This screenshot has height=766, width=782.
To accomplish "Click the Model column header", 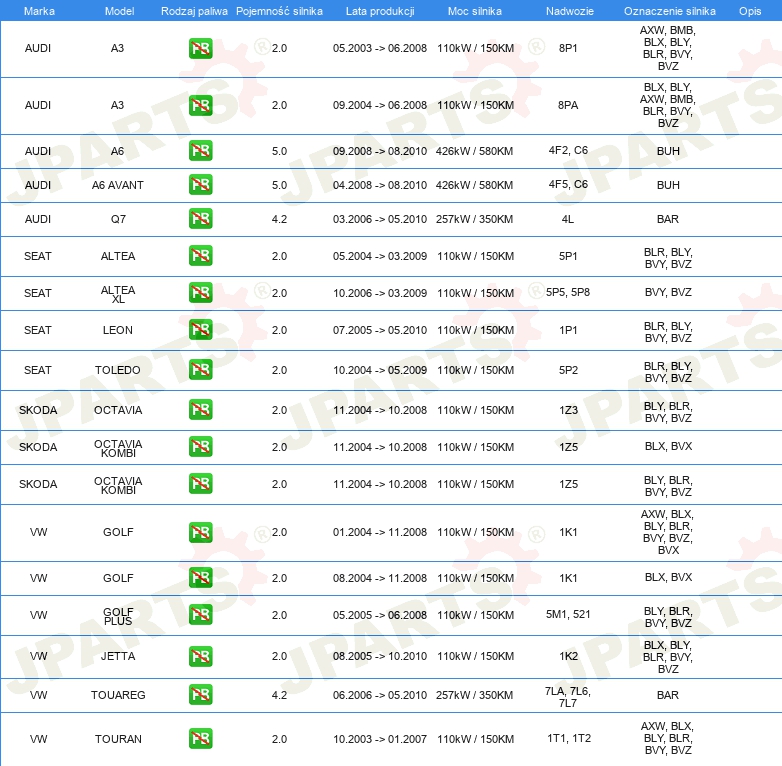I will click(118, 10).
